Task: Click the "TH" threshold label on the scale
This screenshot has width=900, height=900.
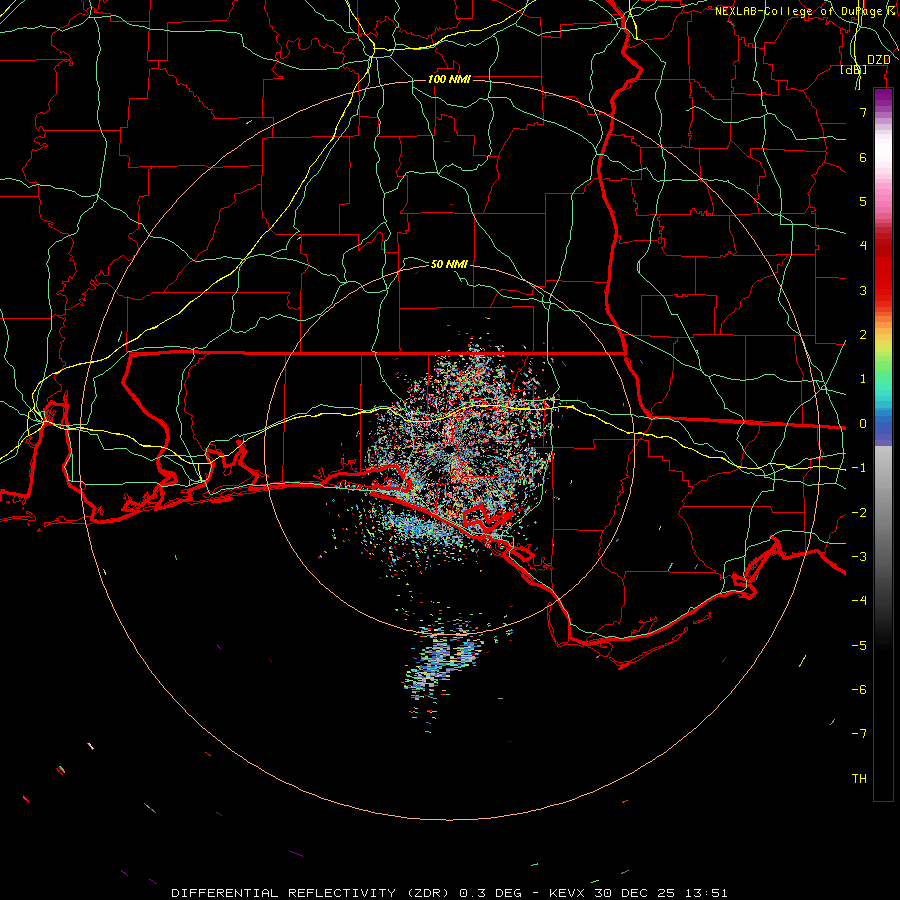Action: [x=859, y=779]
